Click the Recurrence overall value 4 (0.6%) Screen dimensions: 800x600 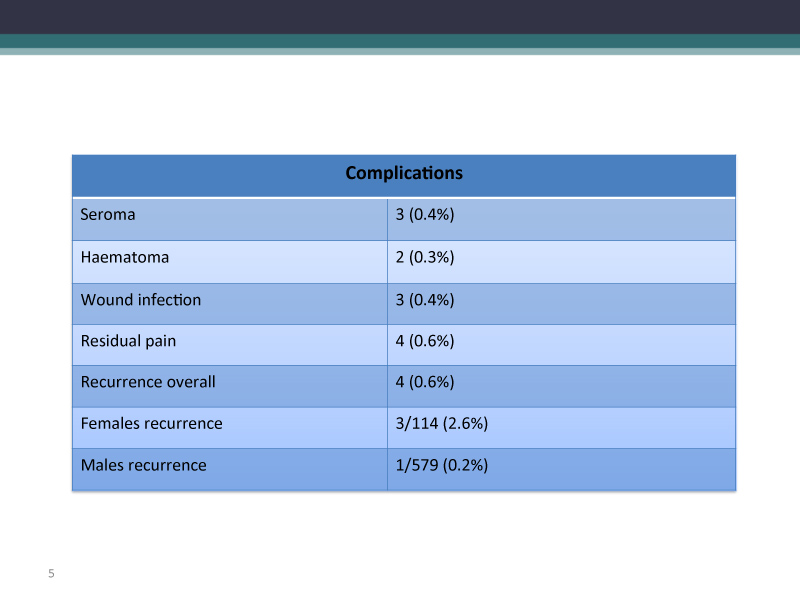point(424,382)
